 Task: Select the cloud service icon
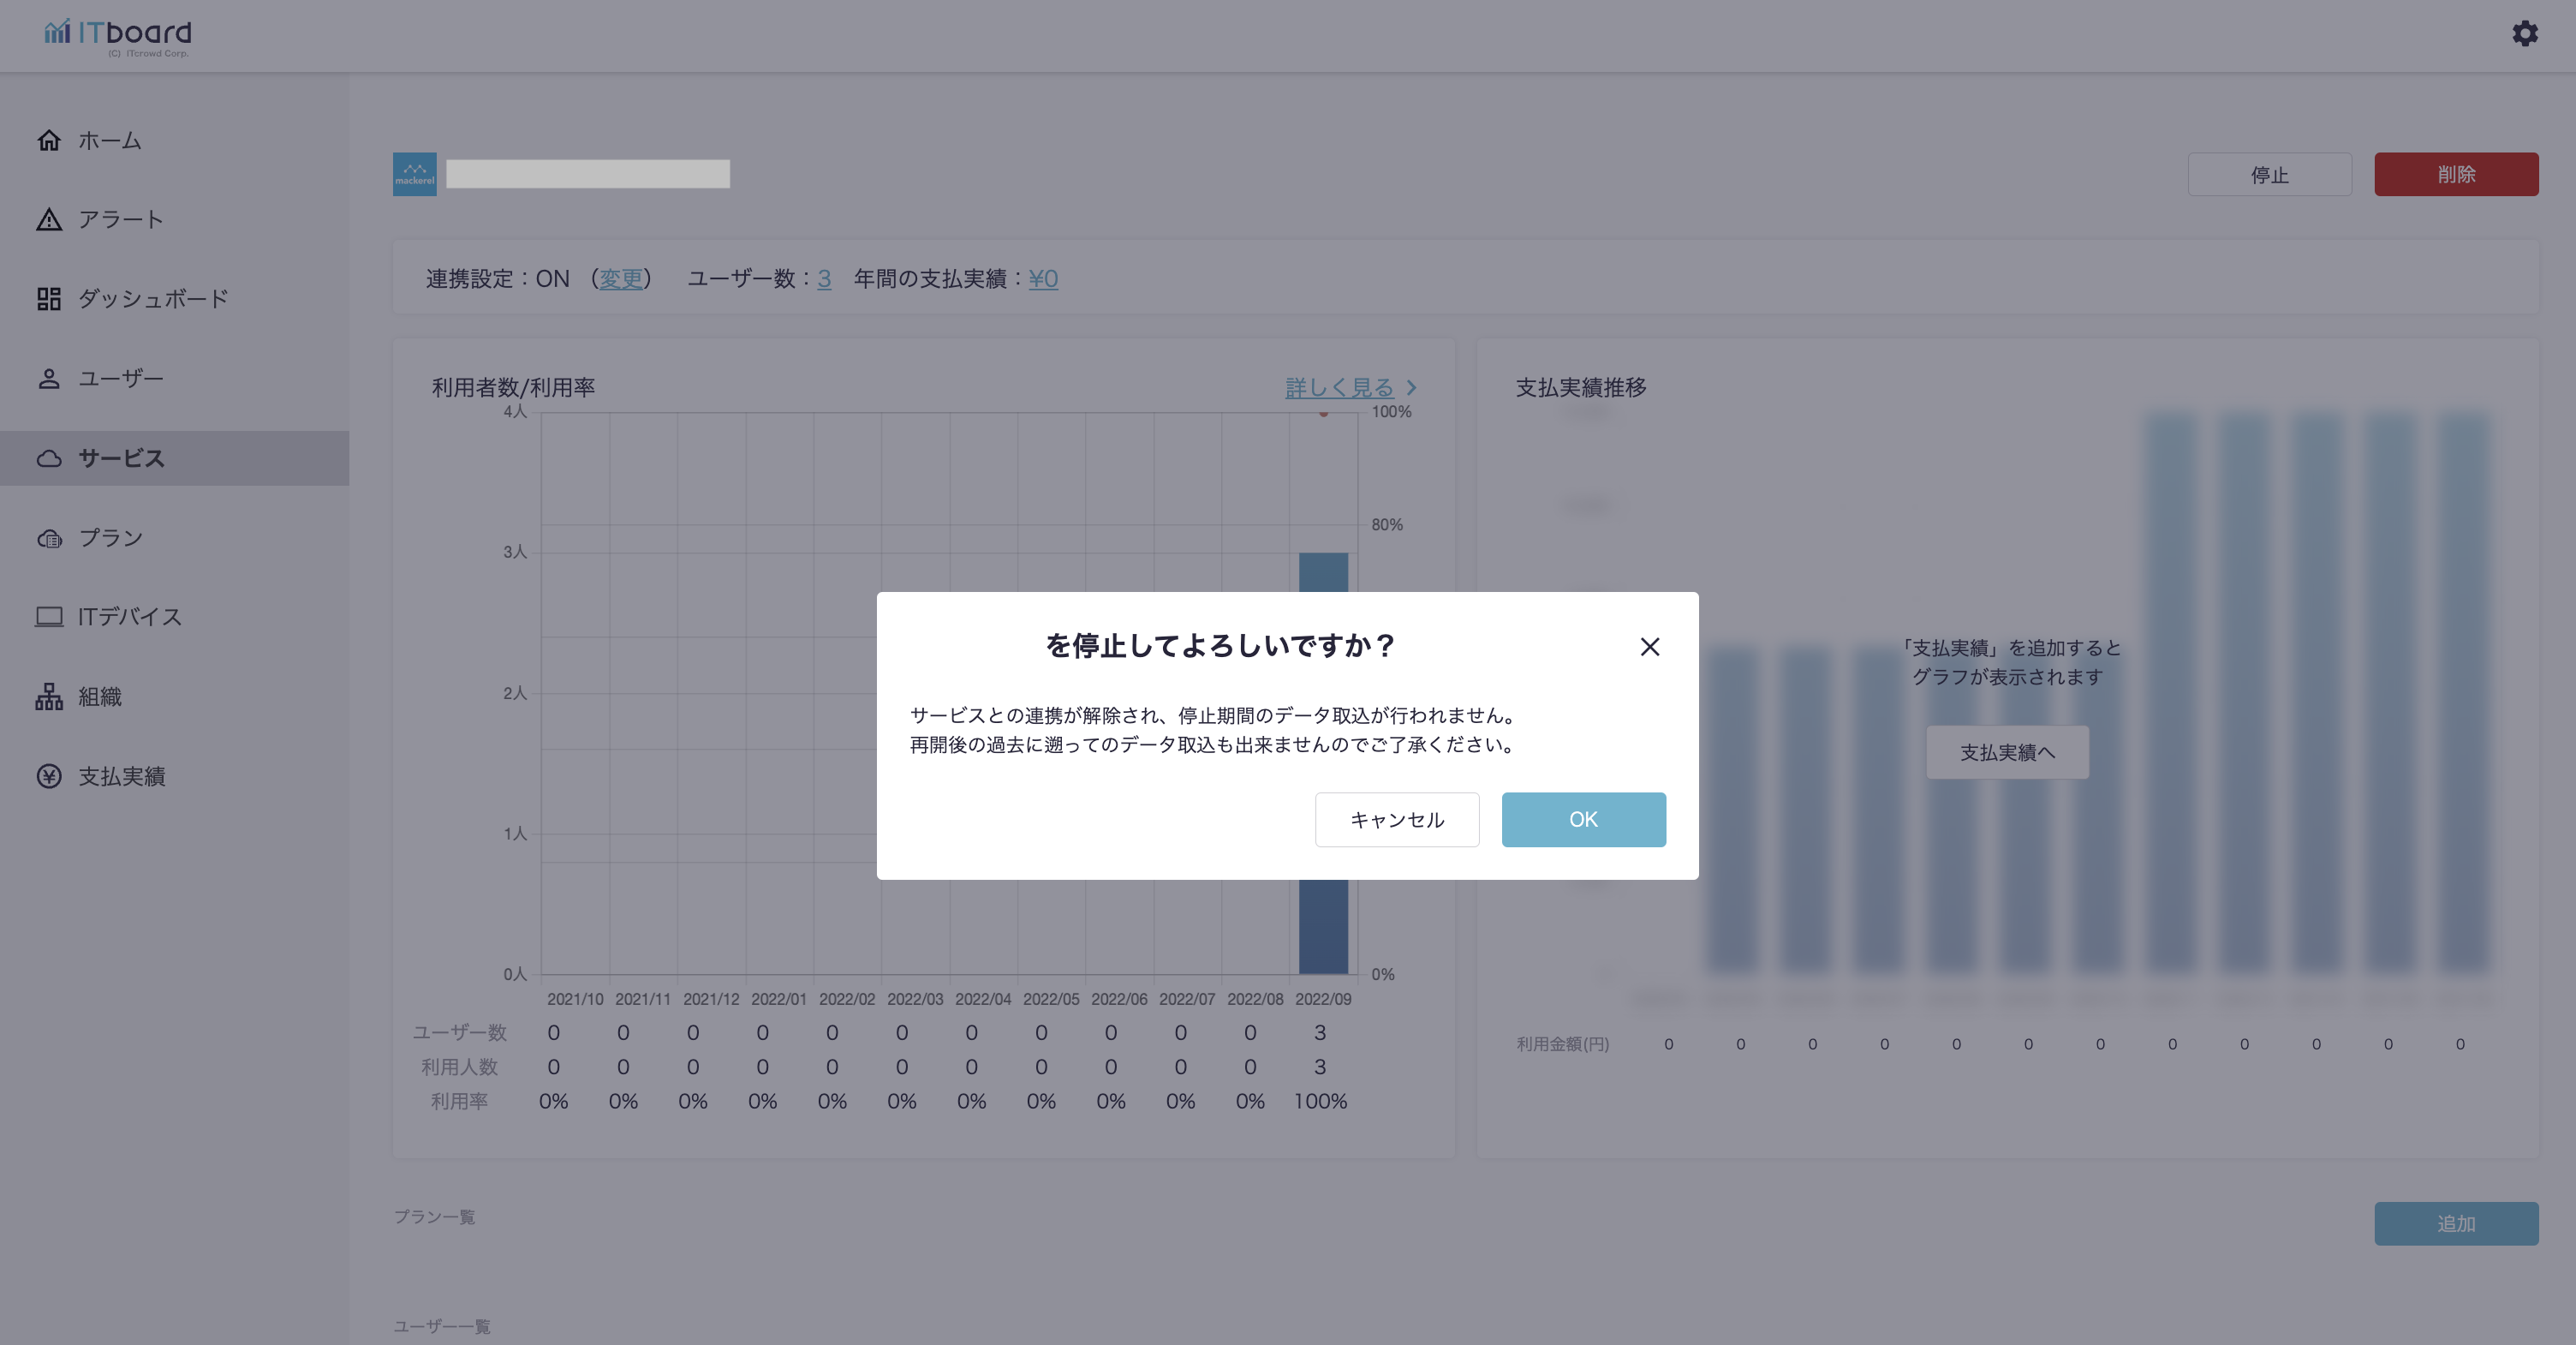pos(48,459)
